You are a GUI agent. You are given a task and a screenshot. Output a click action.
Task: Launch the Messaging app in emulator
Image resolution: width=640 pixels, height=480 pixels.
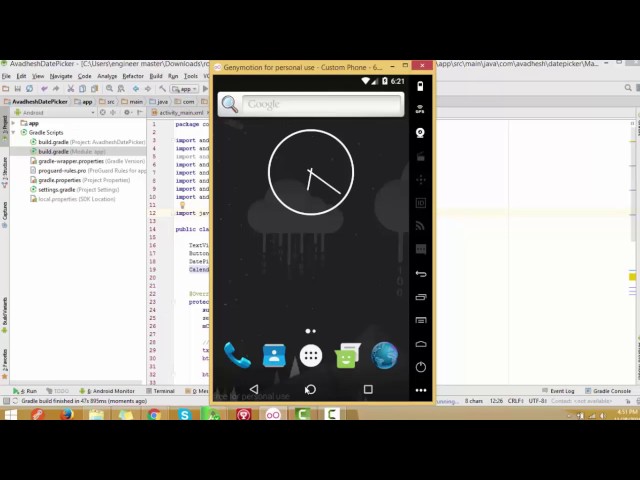click(347, 355)
